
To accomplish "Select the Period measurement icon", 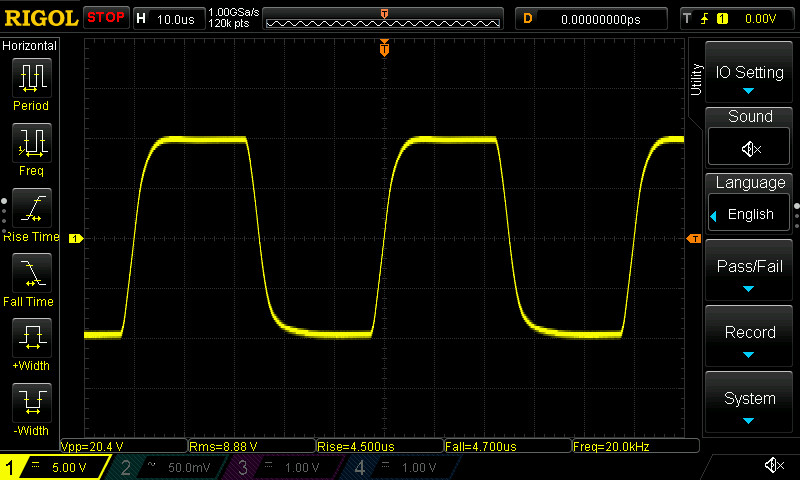I will click(x=32, y=78).
